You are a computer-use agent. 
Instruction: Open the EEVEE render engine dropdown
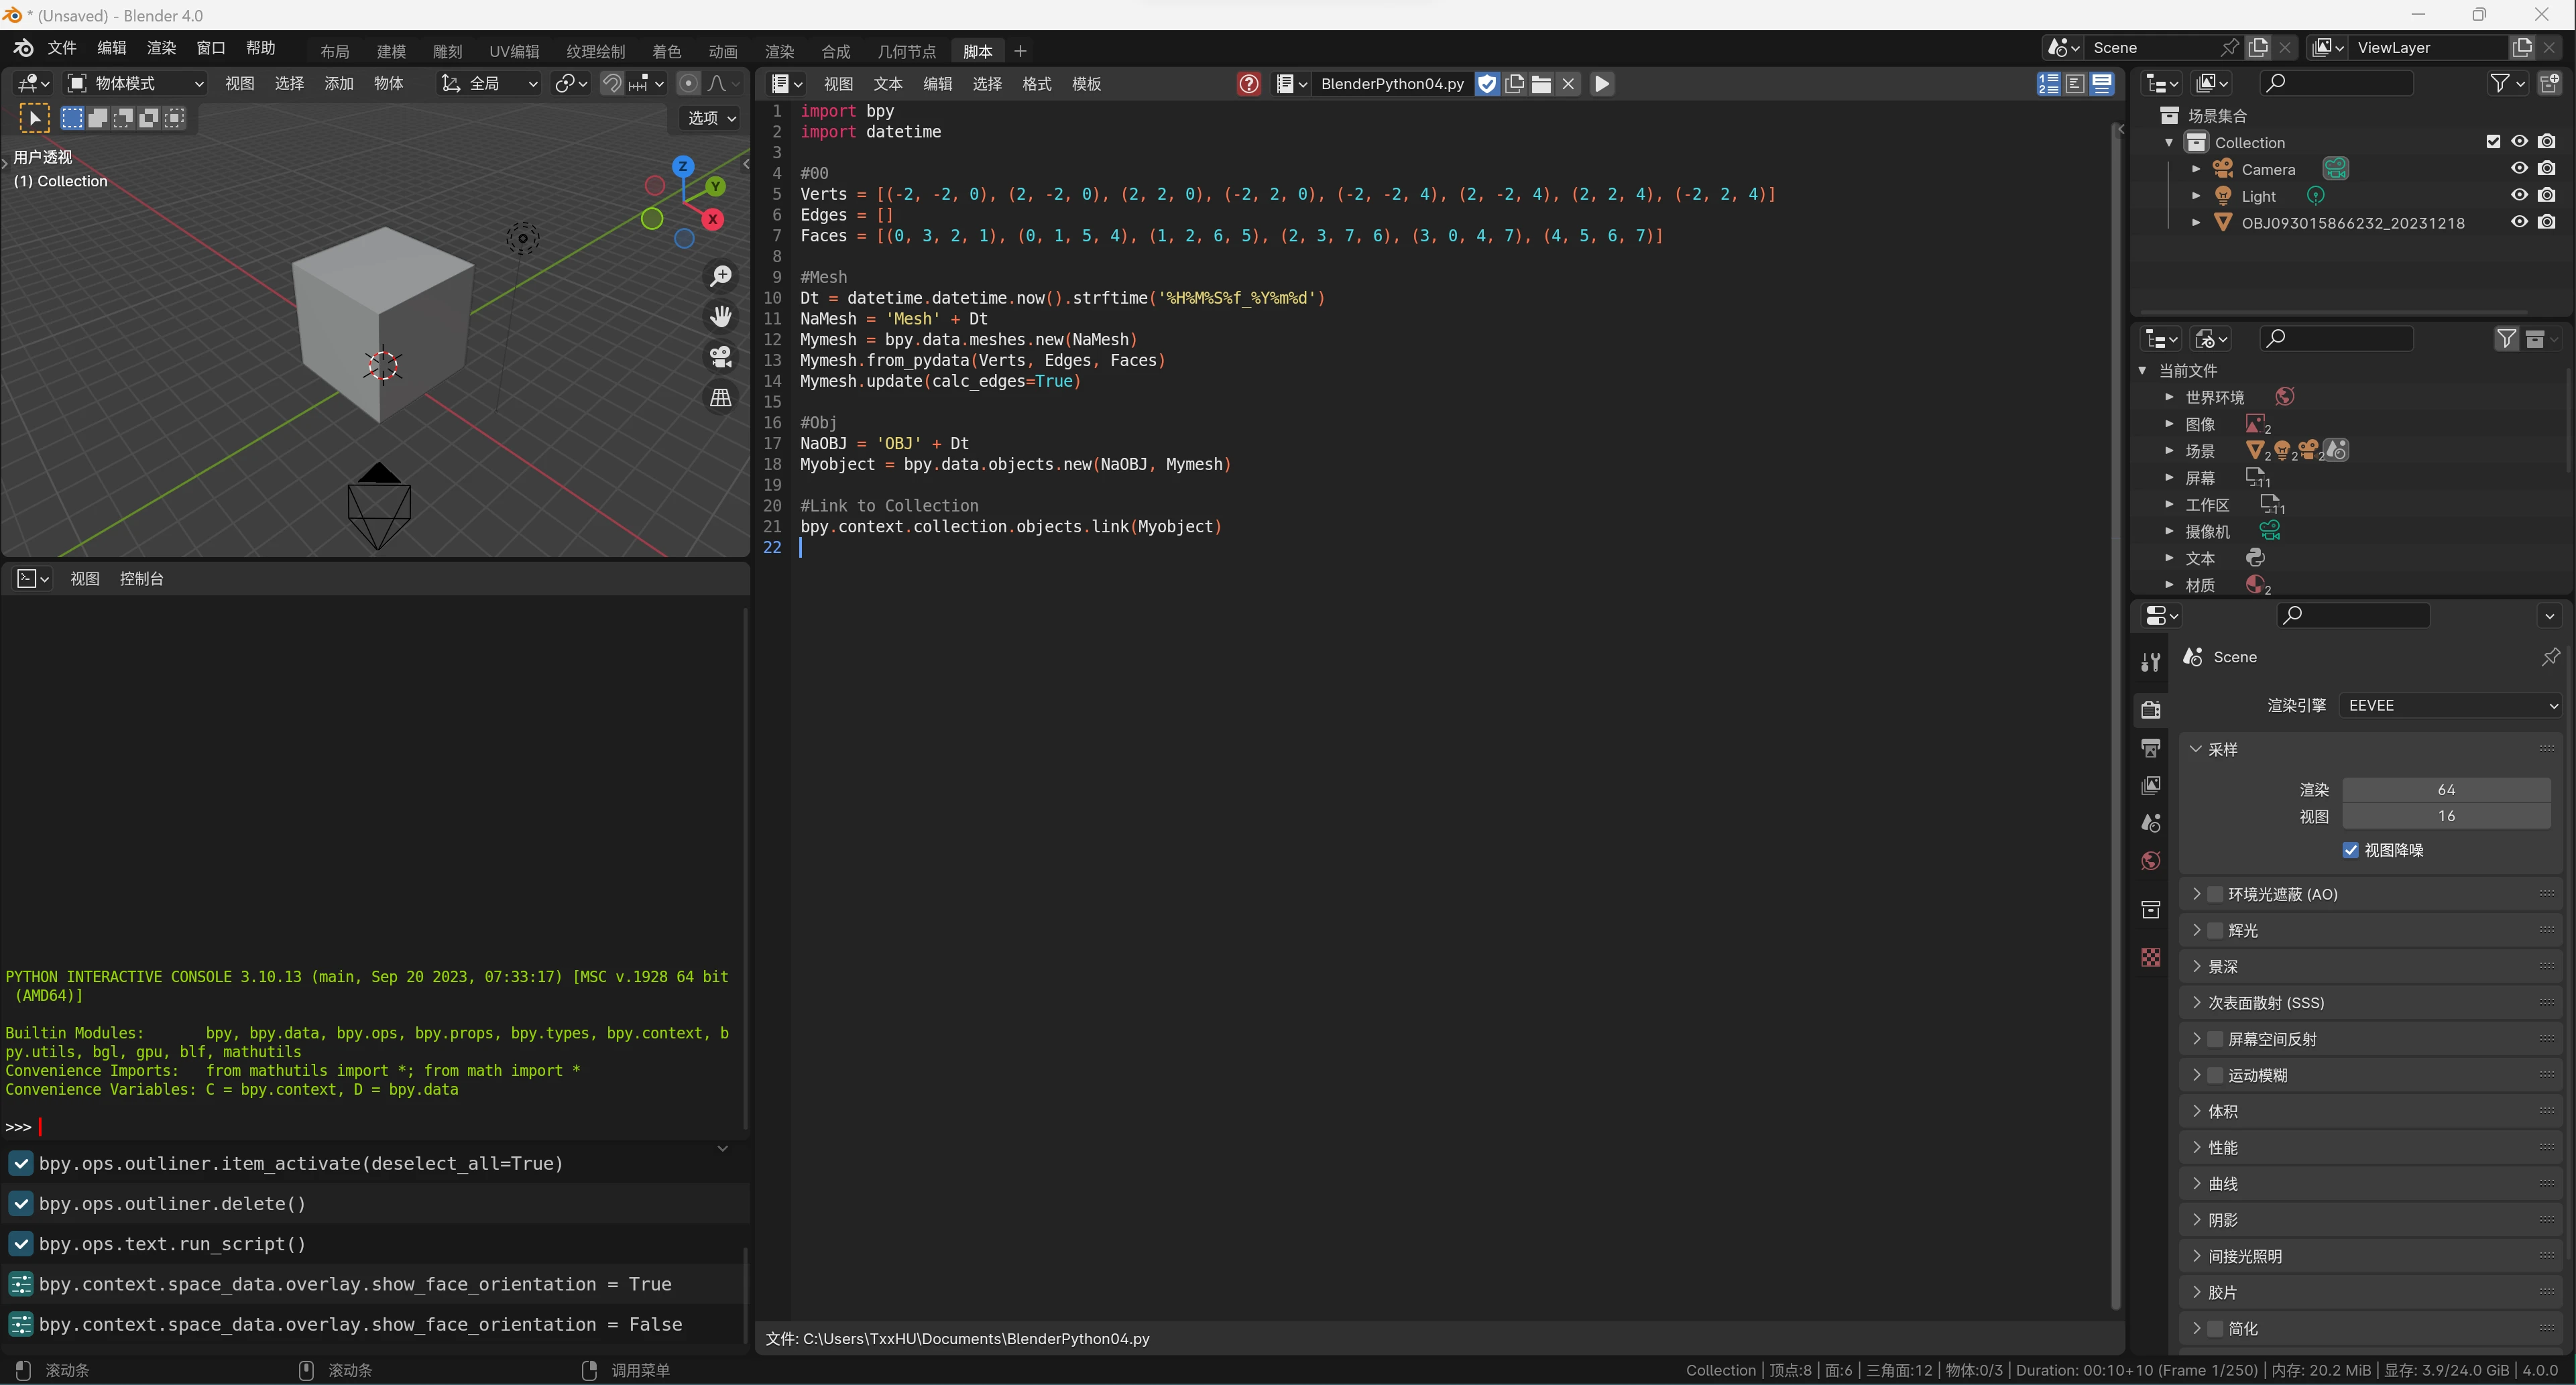click(2450, 704)
